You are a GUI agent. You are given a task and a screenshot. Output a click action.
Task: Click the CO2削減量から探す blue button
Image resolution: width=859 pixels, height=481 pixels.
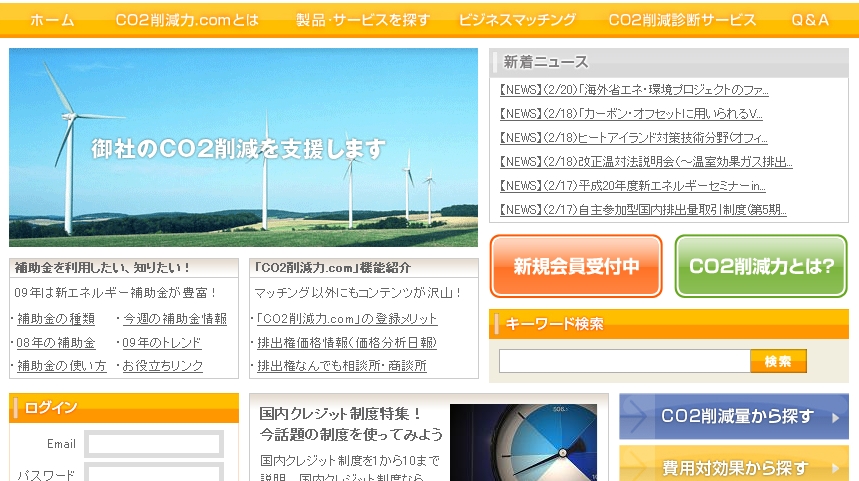point(734,416)
